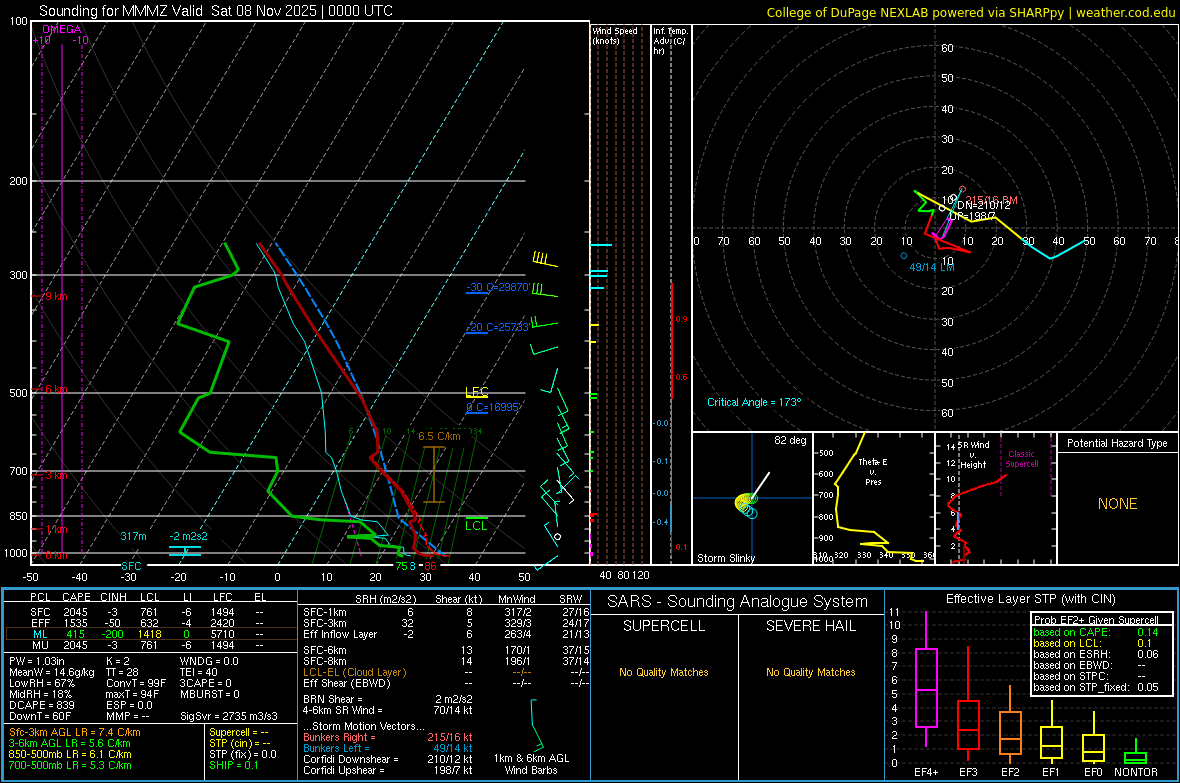Screen dimensions: 1180x783
Task: Click 'SARS - Sounding Analogue System' heading
Action: click(737, 602)
